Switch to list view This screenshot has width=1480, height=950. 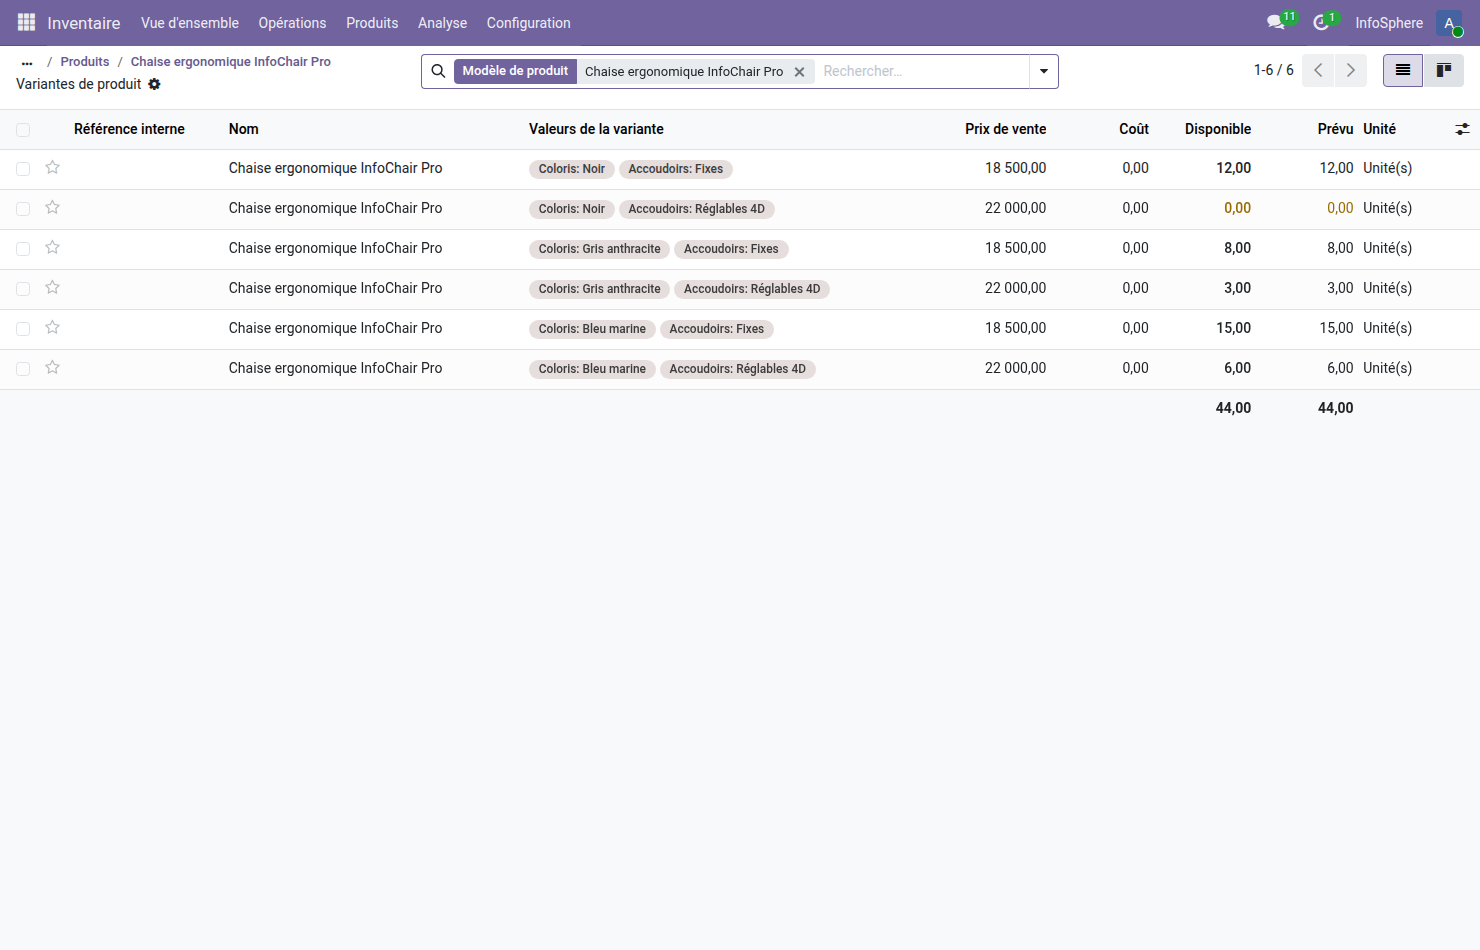click(1402, 70)
